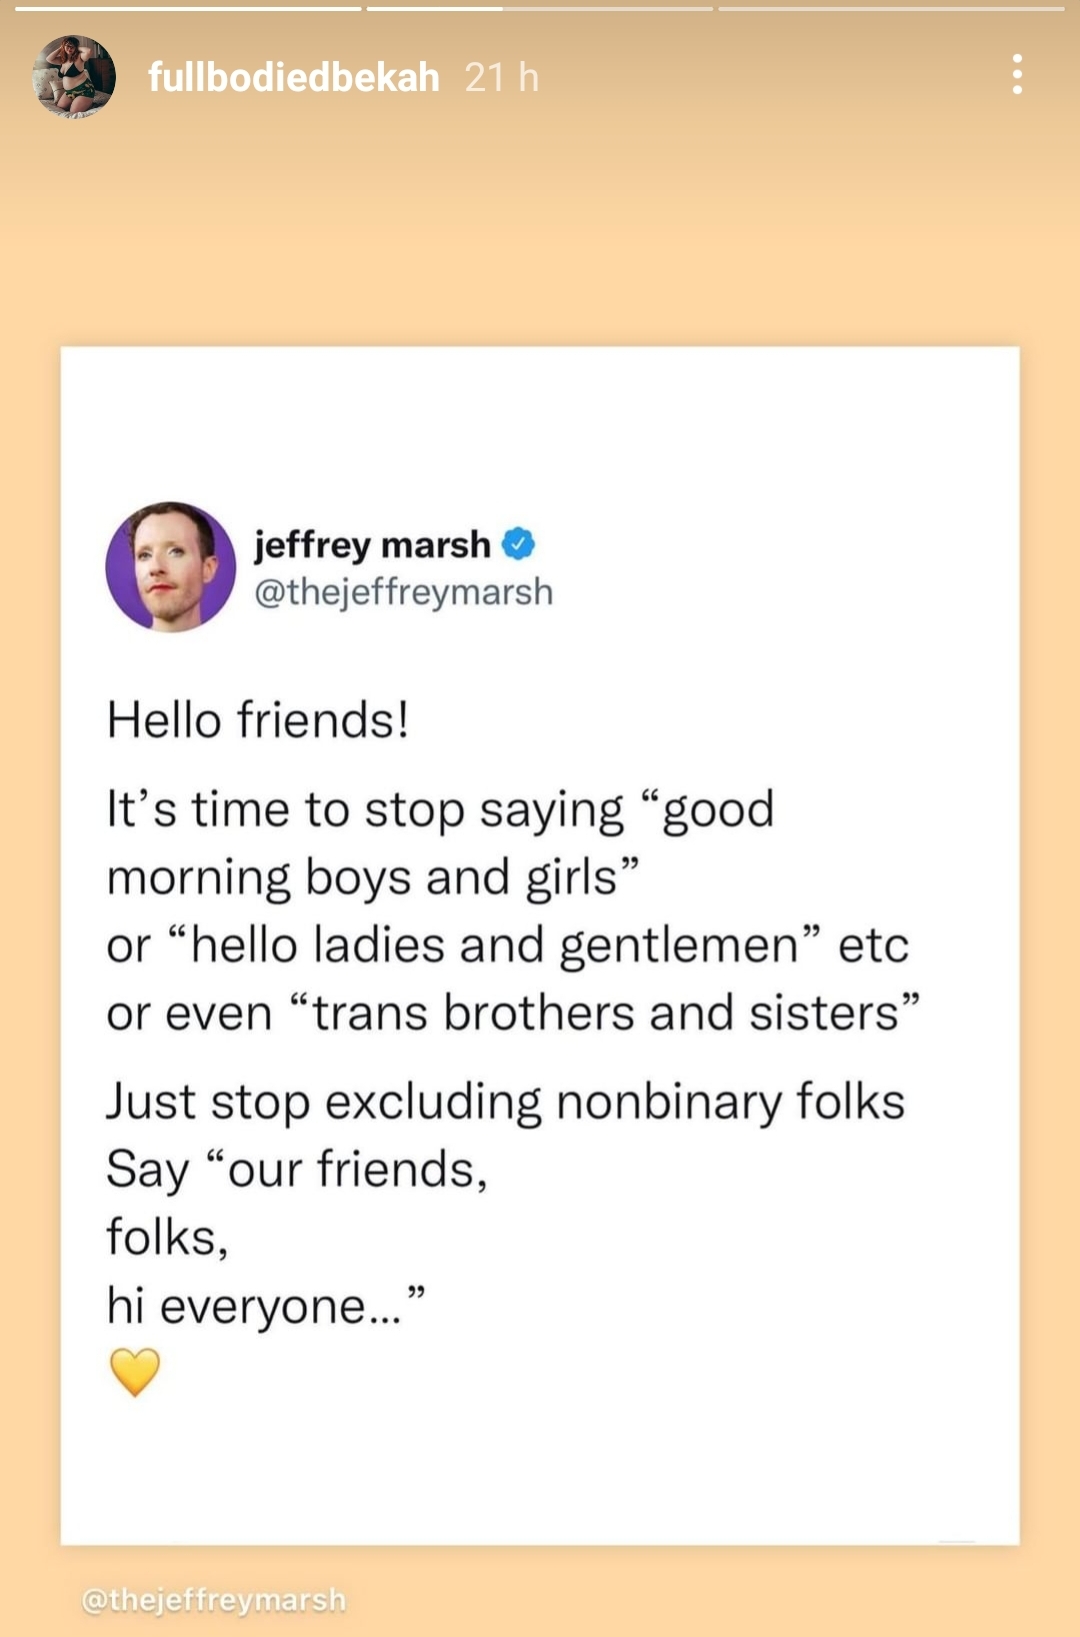Viewport: 1080px width, 1637px height.
Task: Click the jeffrey marsh tweet avatar
Action: pos(171,567)
